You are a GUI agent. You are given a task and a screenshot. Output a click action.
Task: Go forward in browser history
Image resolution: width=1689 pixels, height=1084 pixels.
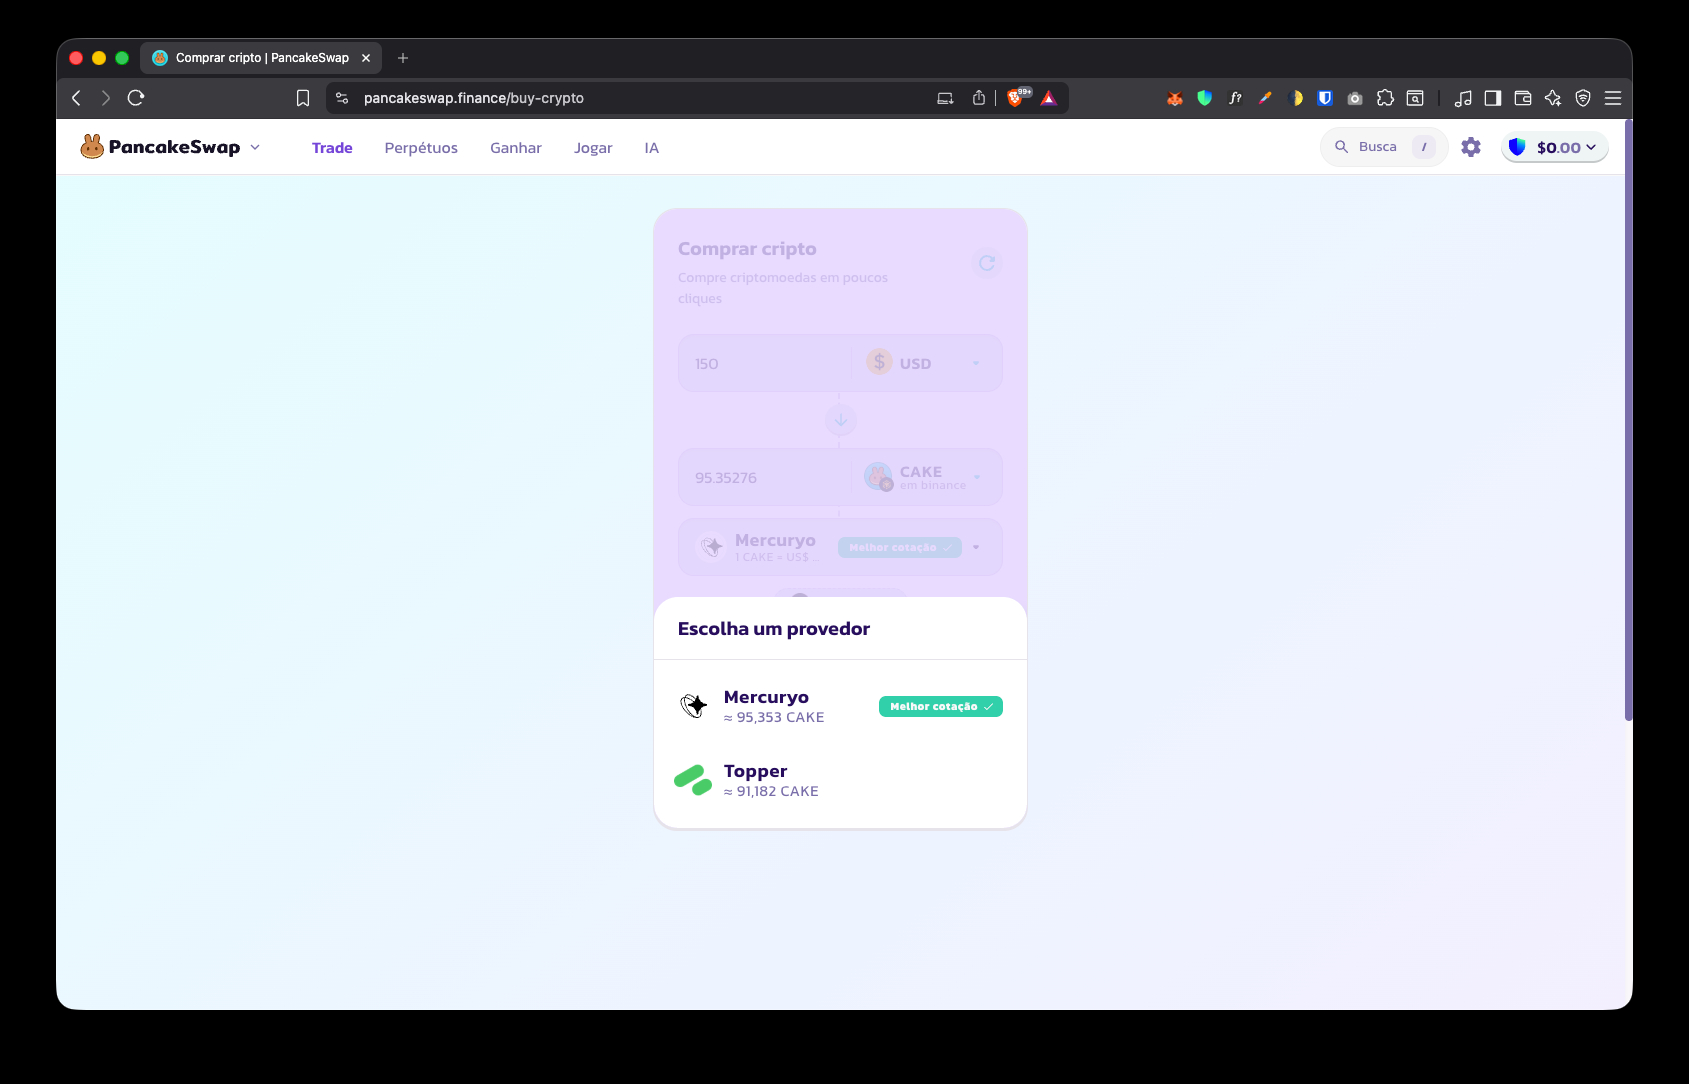tap(105, 98)
